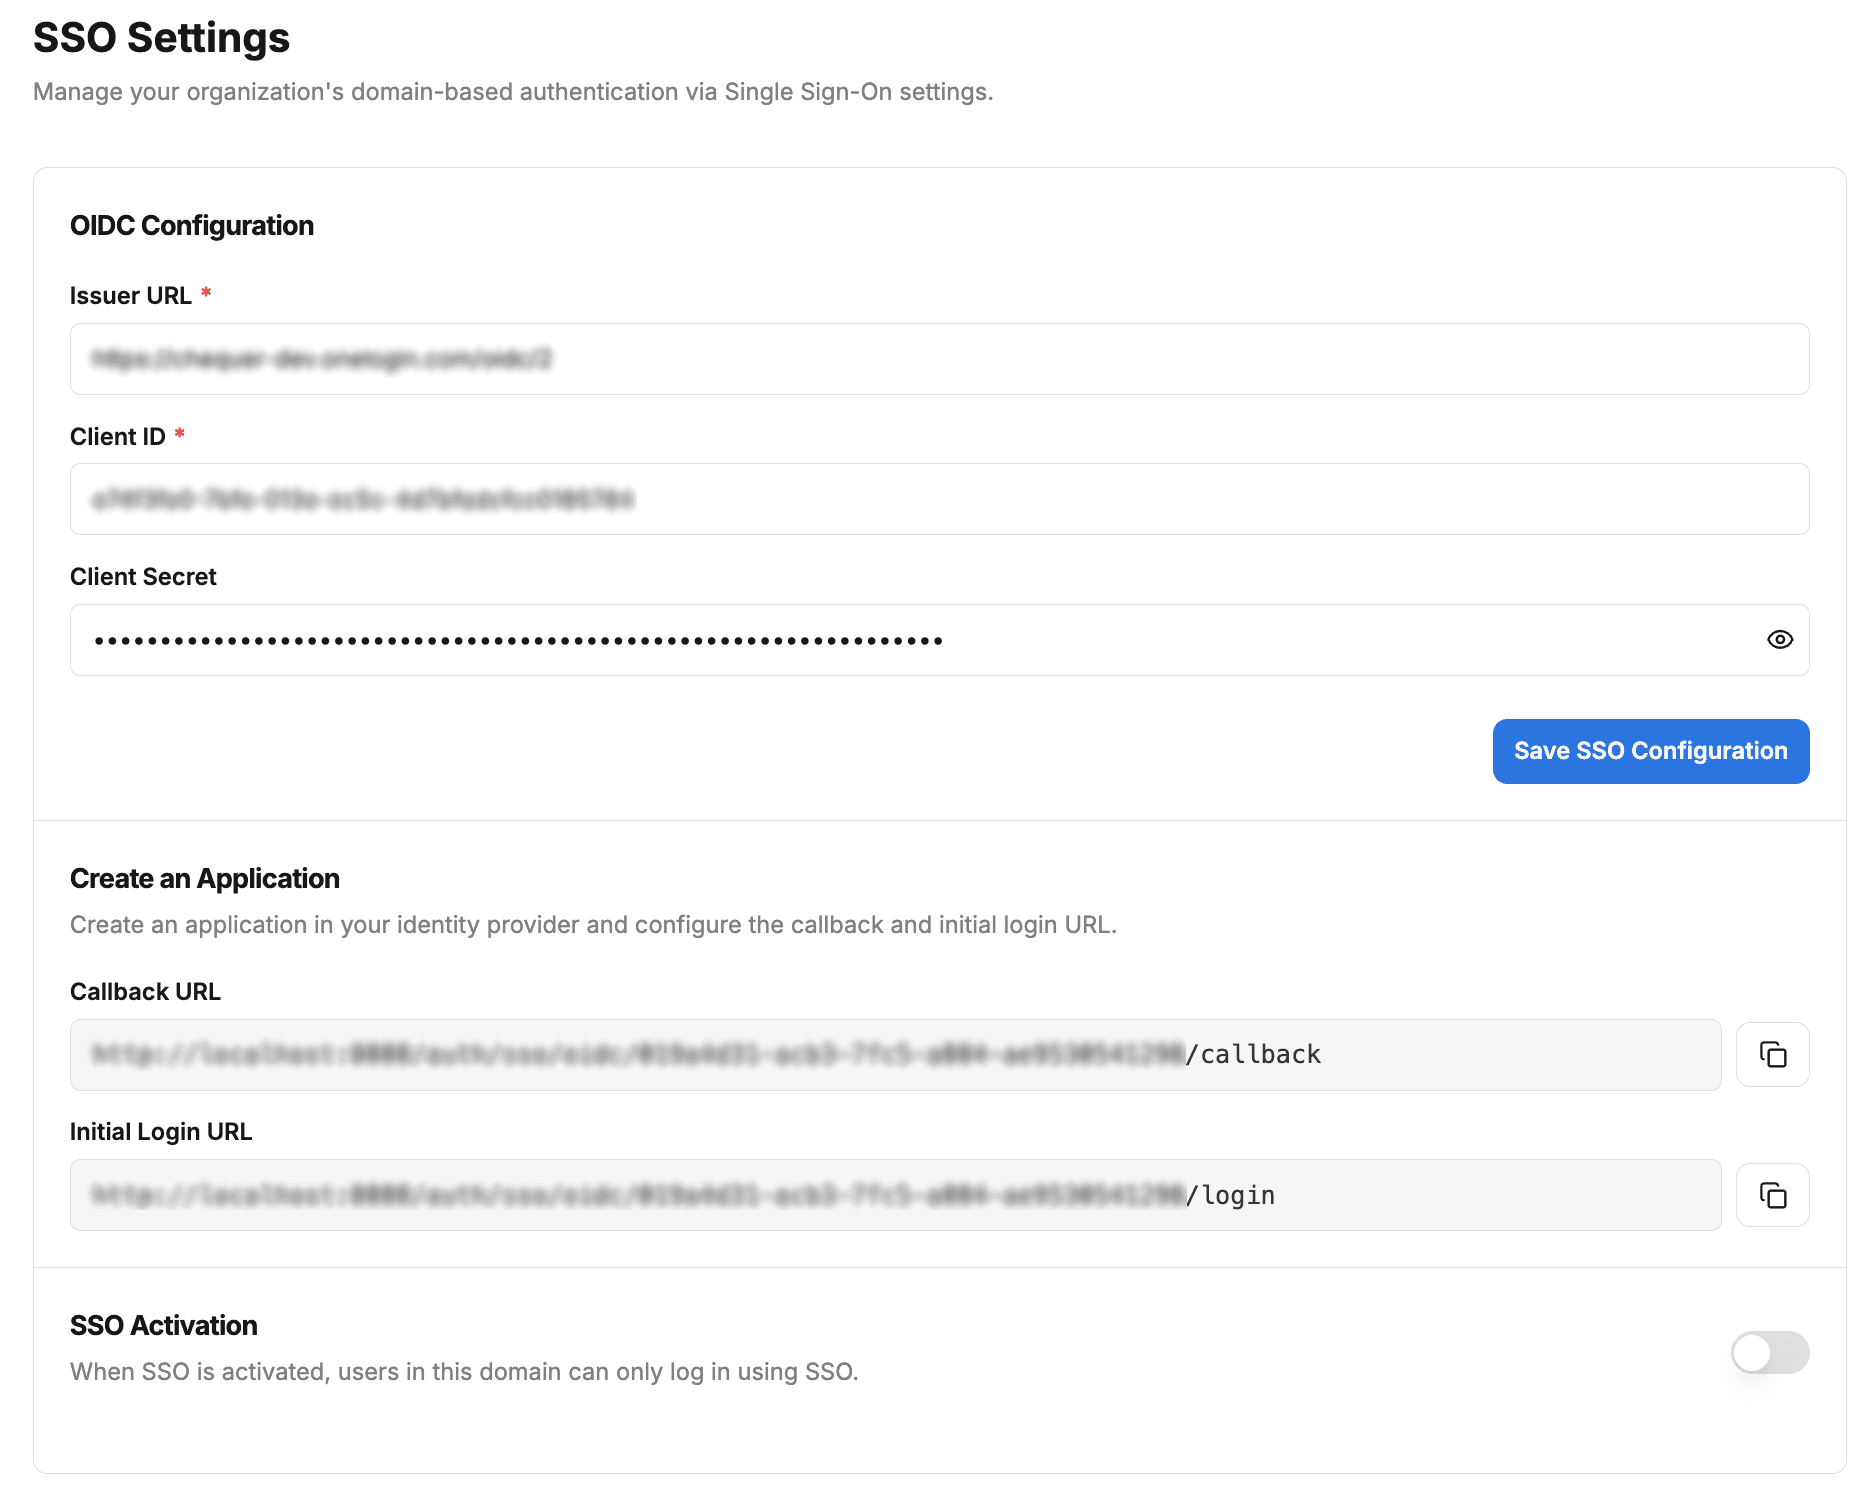Select the Client Secret password field
1858x1488 pixels.
tap(900, 640)
